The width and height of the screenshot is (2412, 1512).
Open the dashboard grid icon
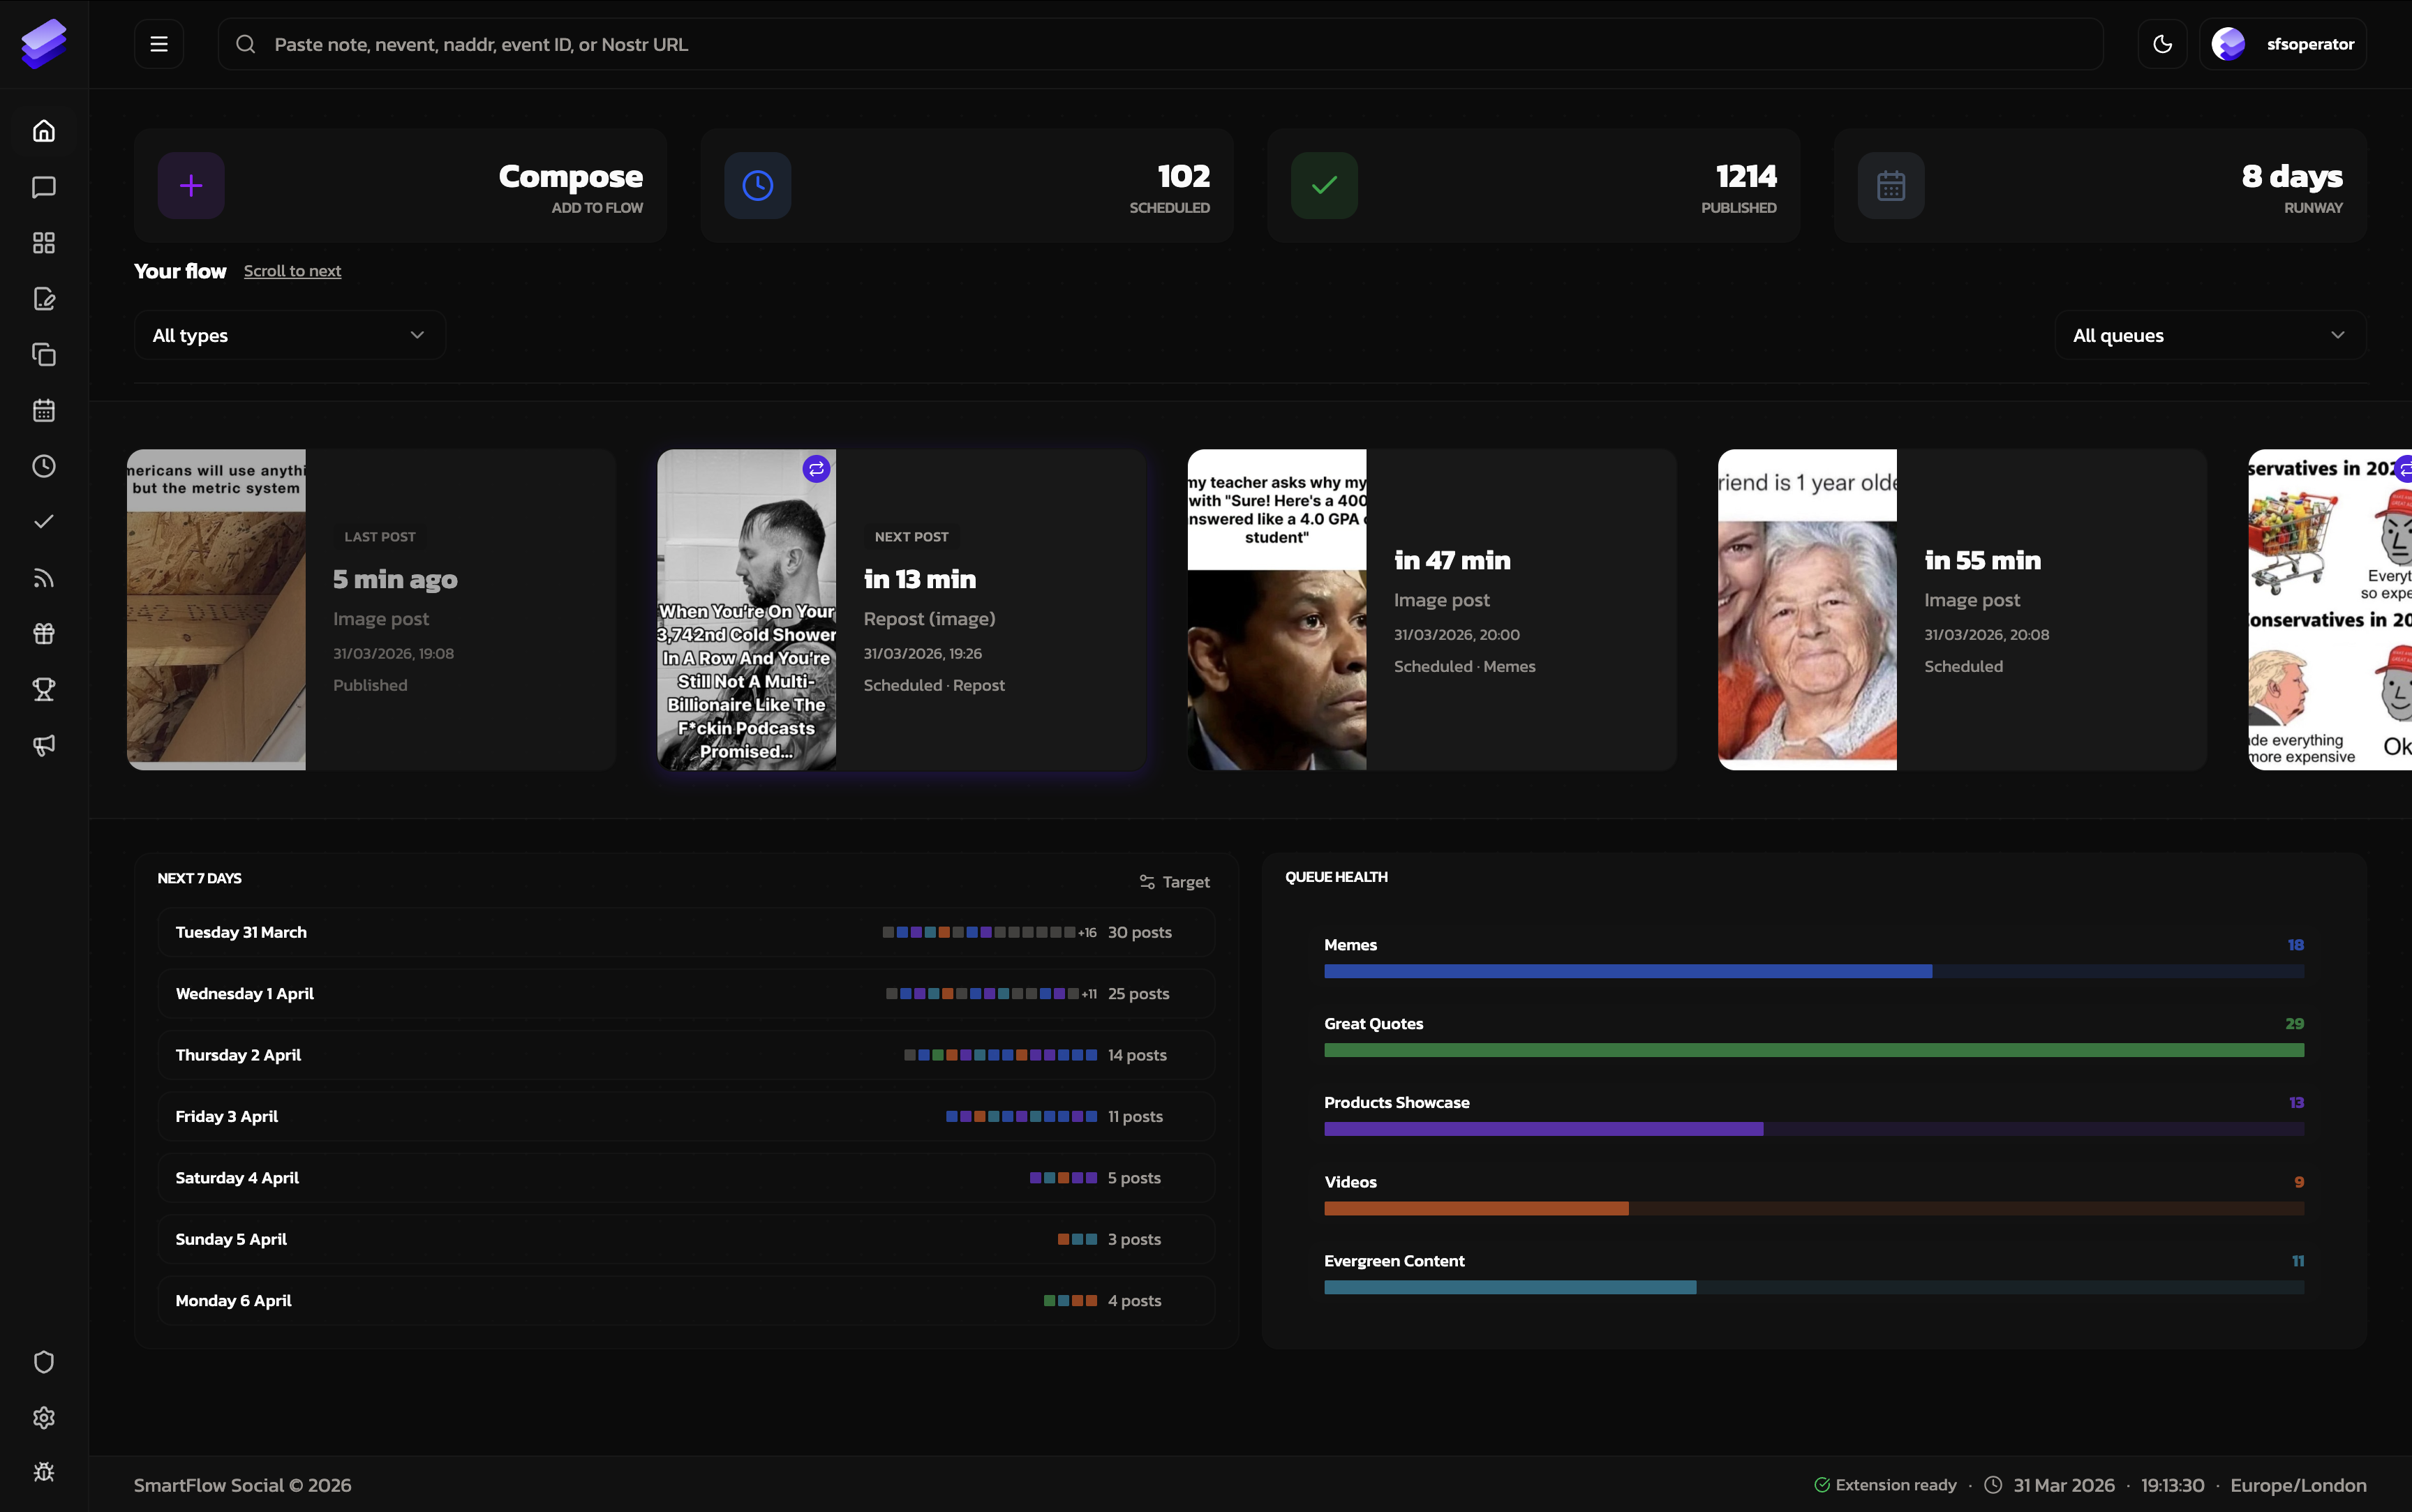point(43,243)
